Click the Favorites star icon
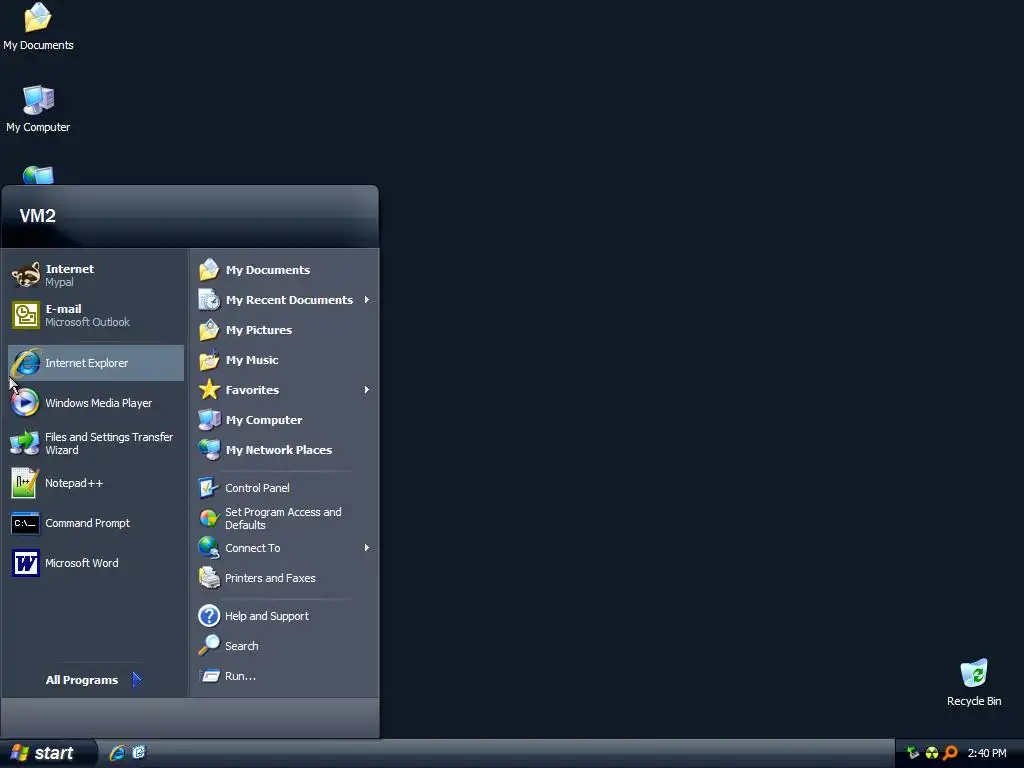The image size is (1024, 768). (x=209, y=390)
